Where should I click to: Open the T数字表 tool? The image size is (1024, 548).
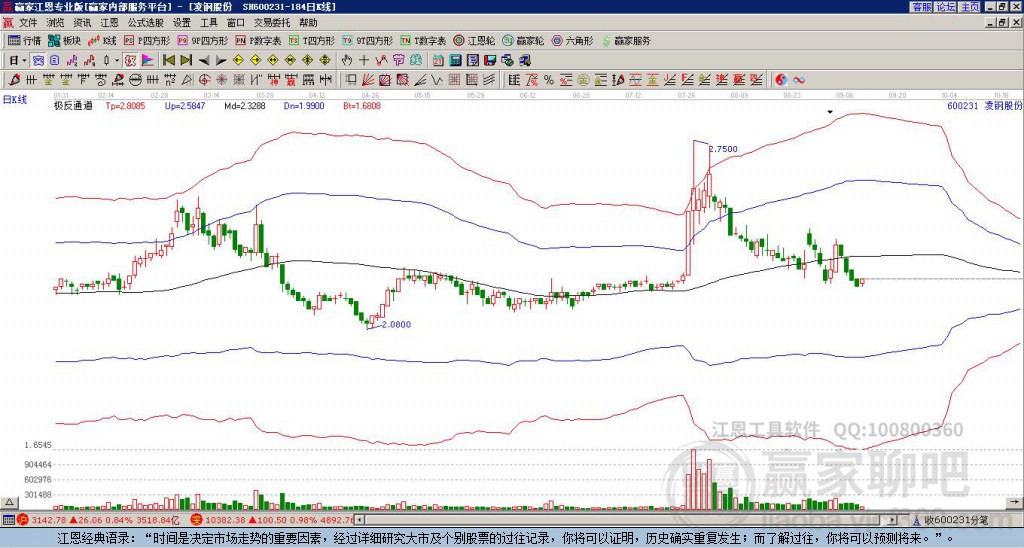(x=423, y=40)
